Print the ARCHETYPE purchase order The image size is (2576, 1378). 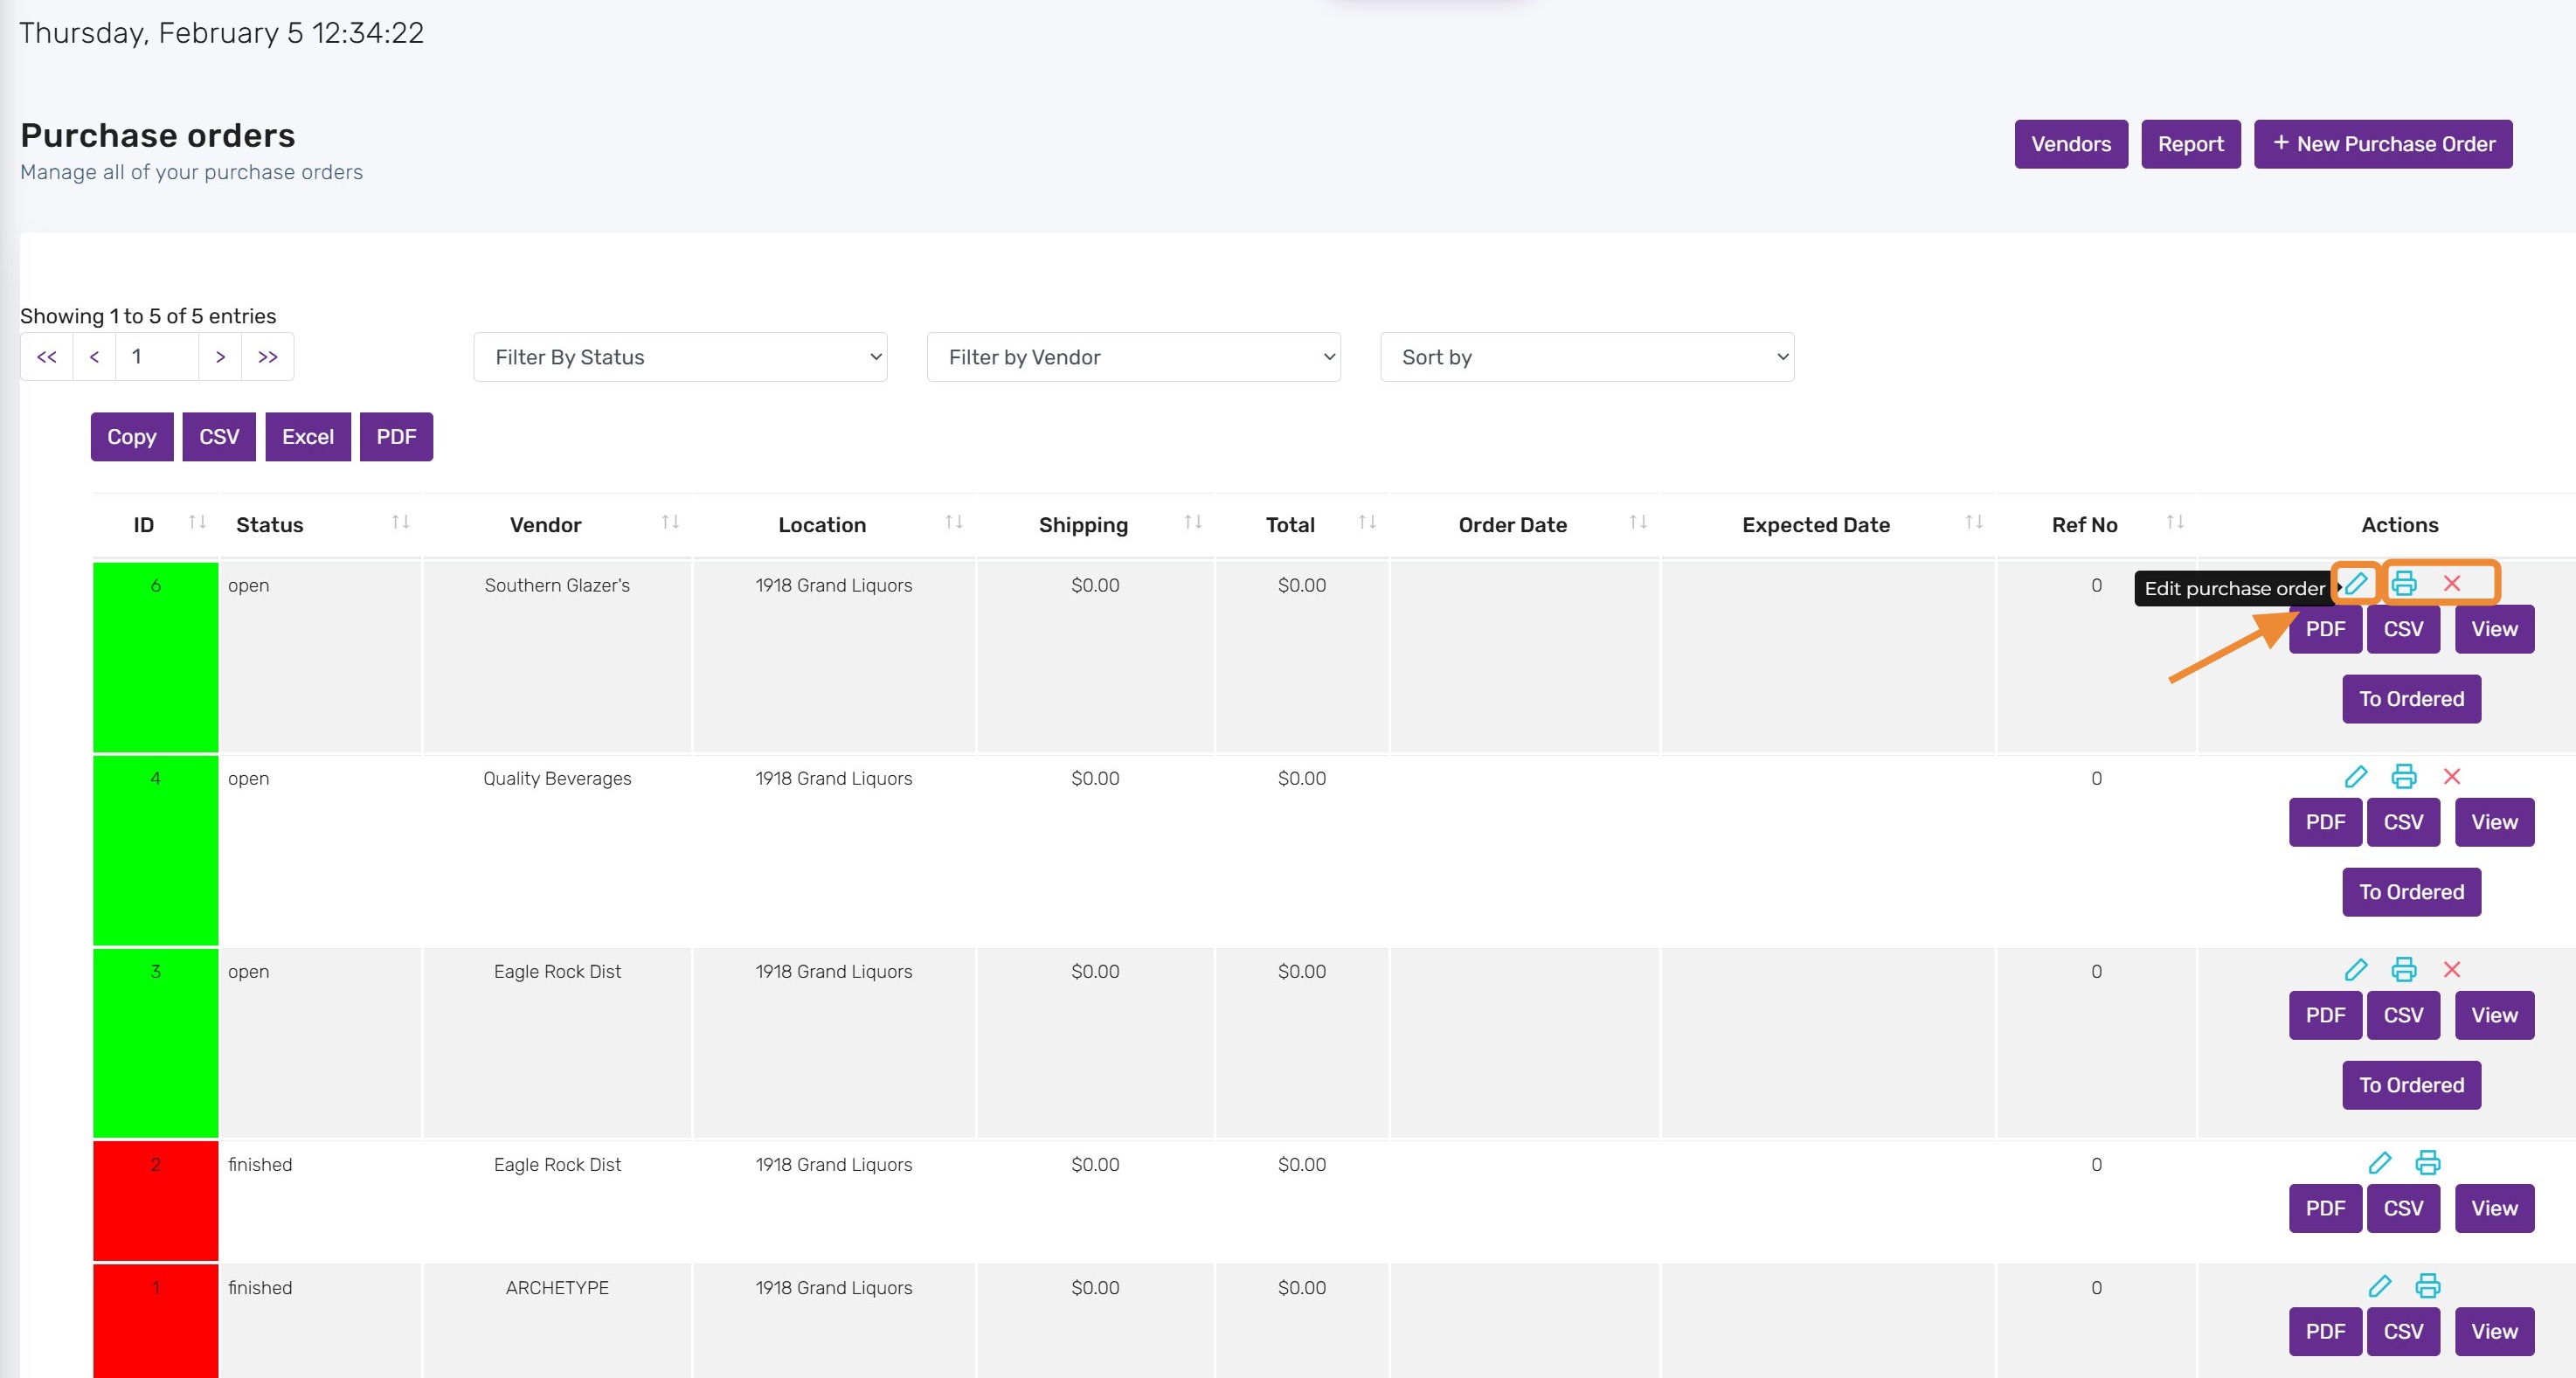point(2428,1285)
